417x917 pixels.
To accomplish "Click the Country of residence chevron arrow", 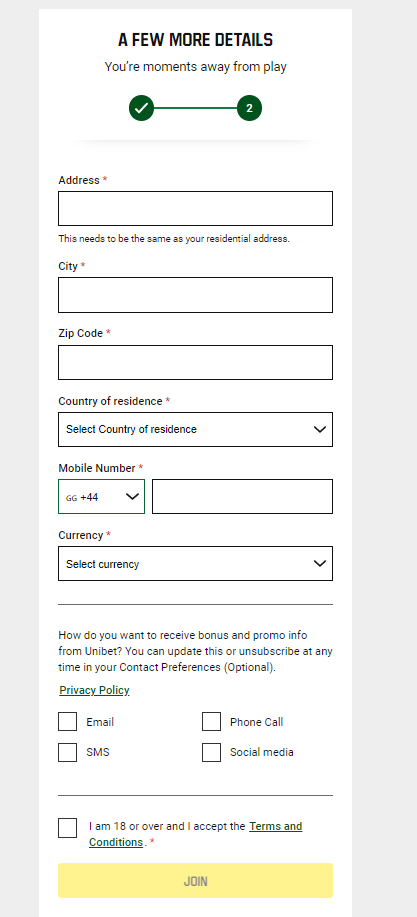I will (319, 429).
